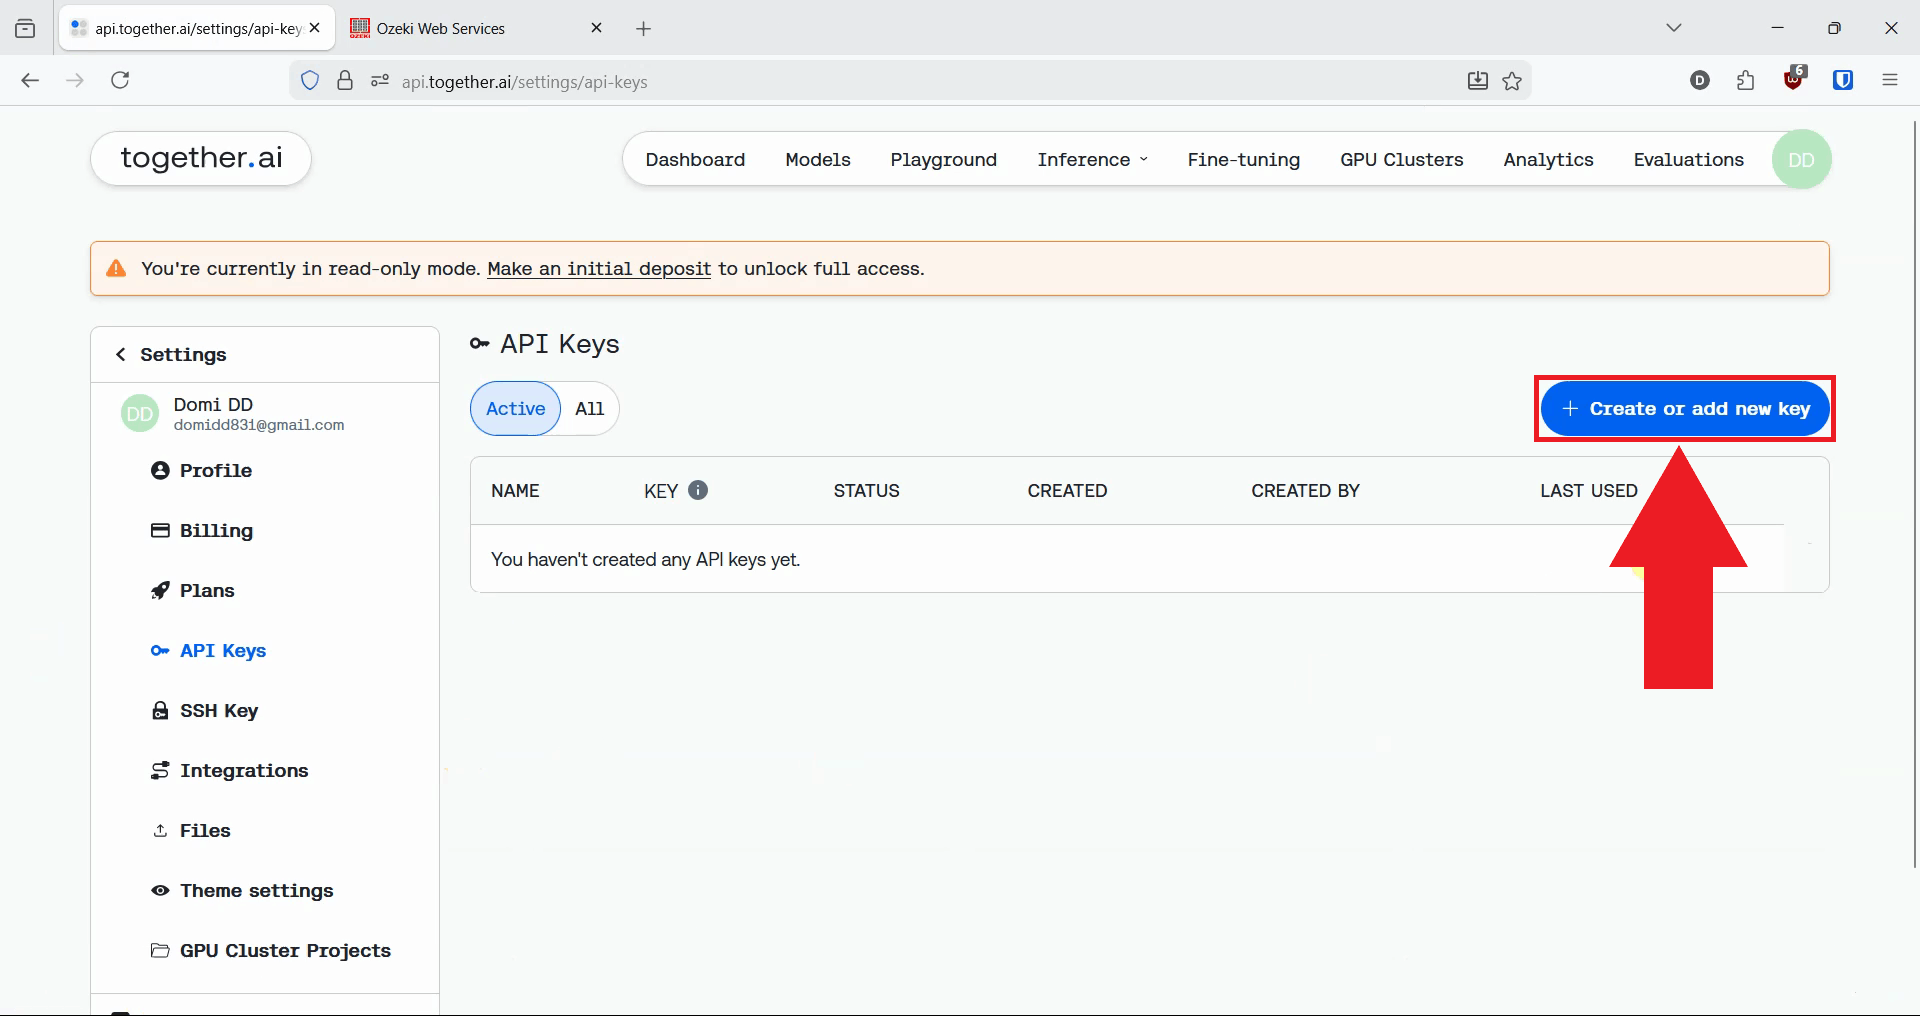Select the All keys filter
Viewport: 1920px width, 1016px height.
pyautogui.click(x=589, y=408)
